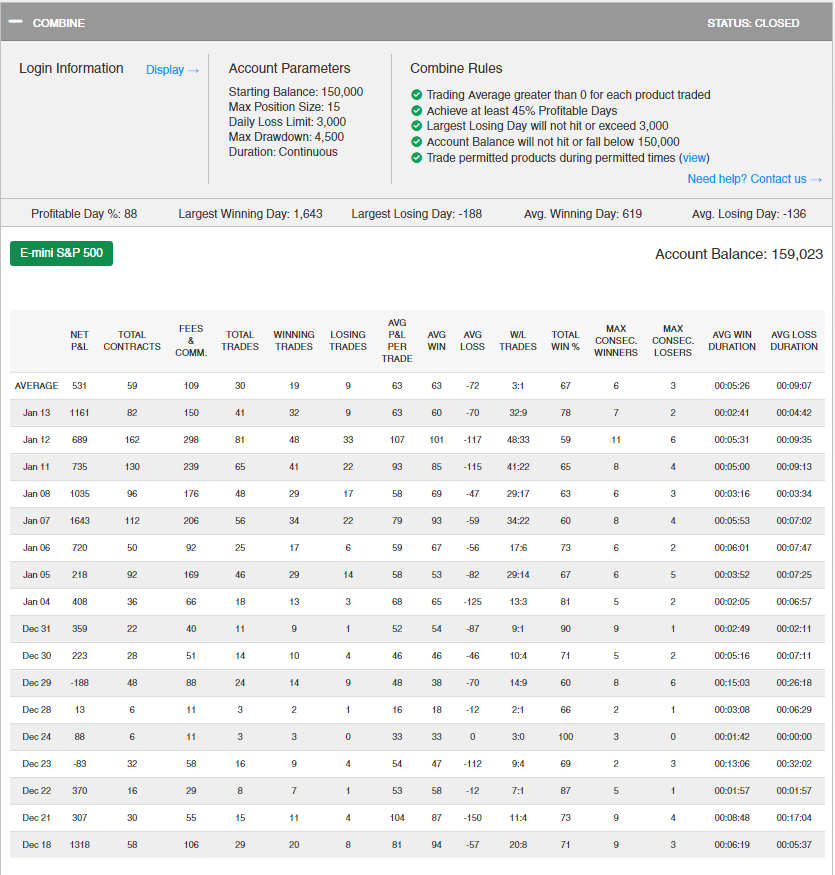Click the AVERAGE row label
This screenshot has height=875, width=835.
[x=36, y=385]
